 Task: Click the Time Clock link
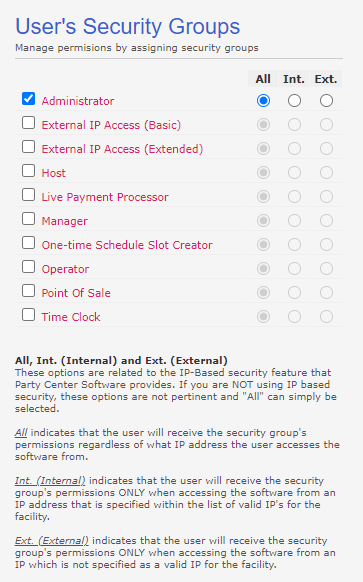[x=71, y=317]
